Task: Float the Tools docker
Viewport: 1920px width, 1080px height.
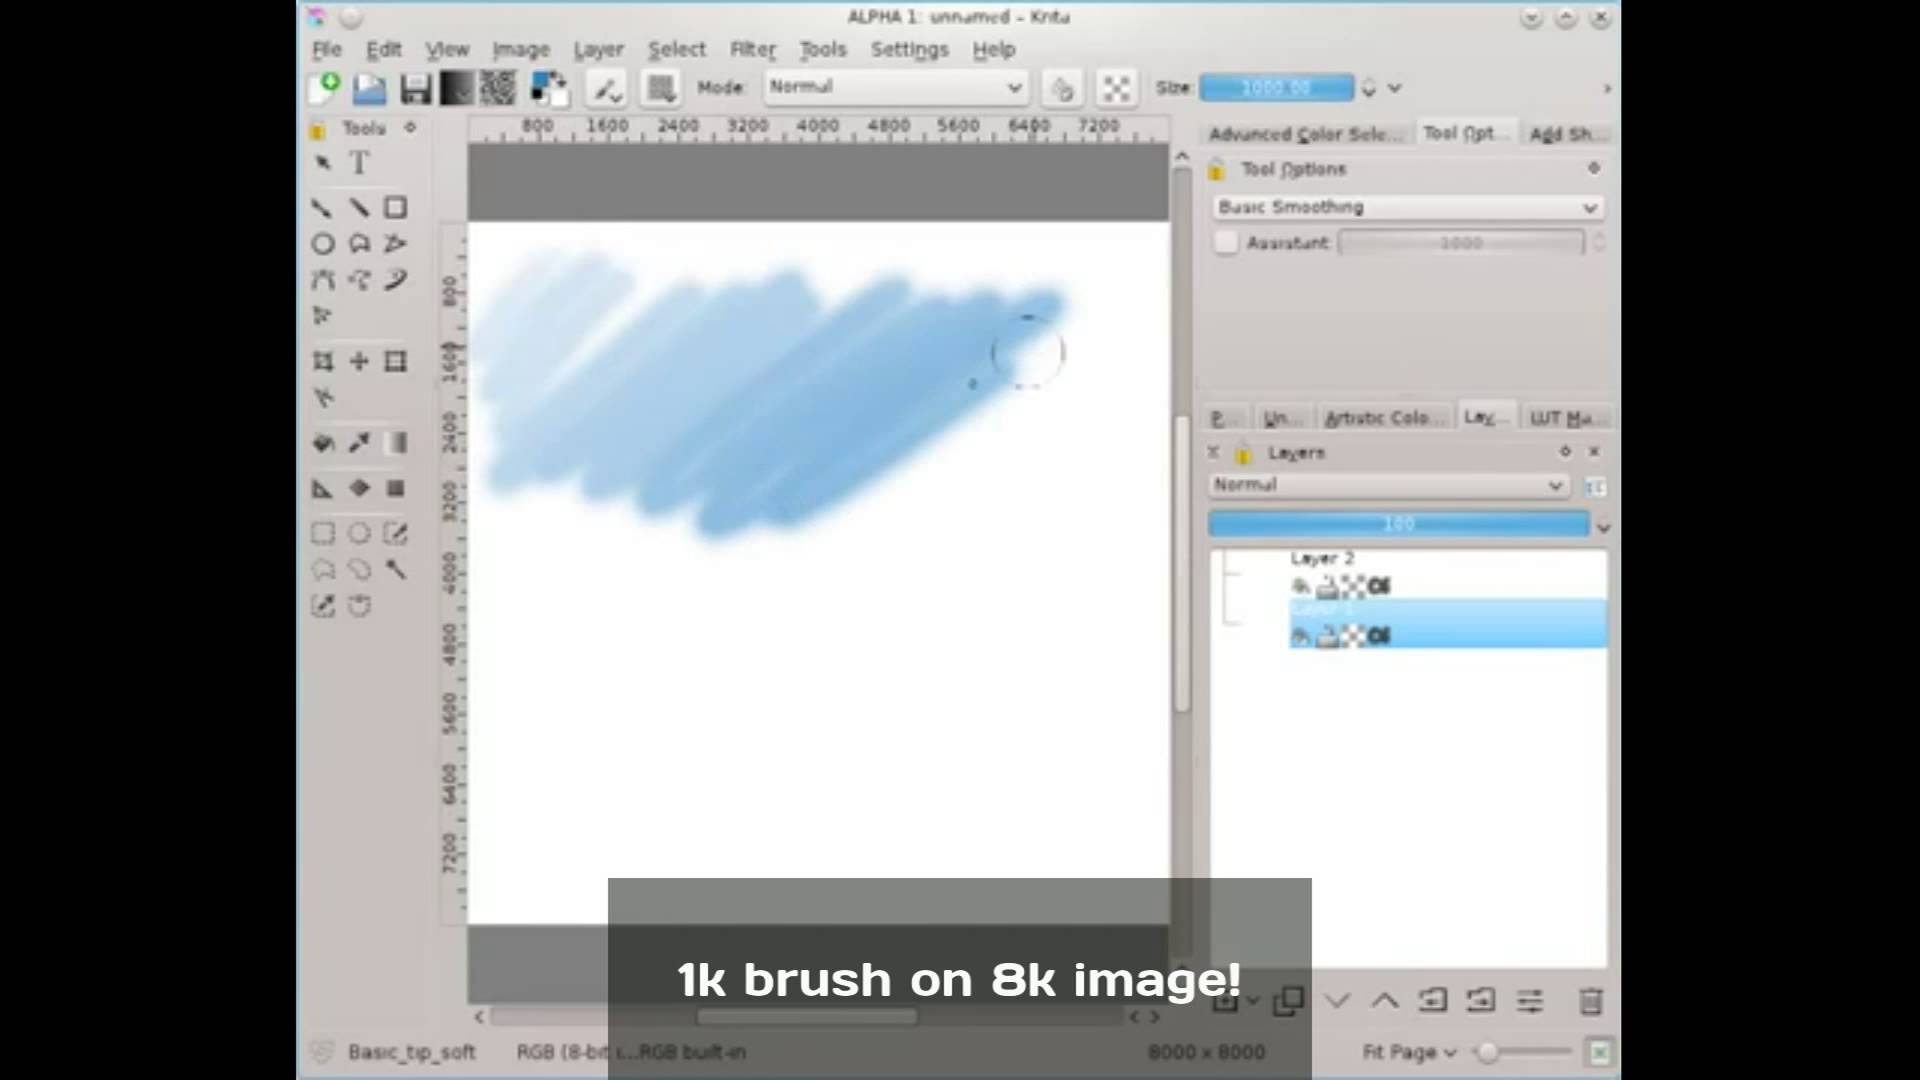Action: [410, 127]
